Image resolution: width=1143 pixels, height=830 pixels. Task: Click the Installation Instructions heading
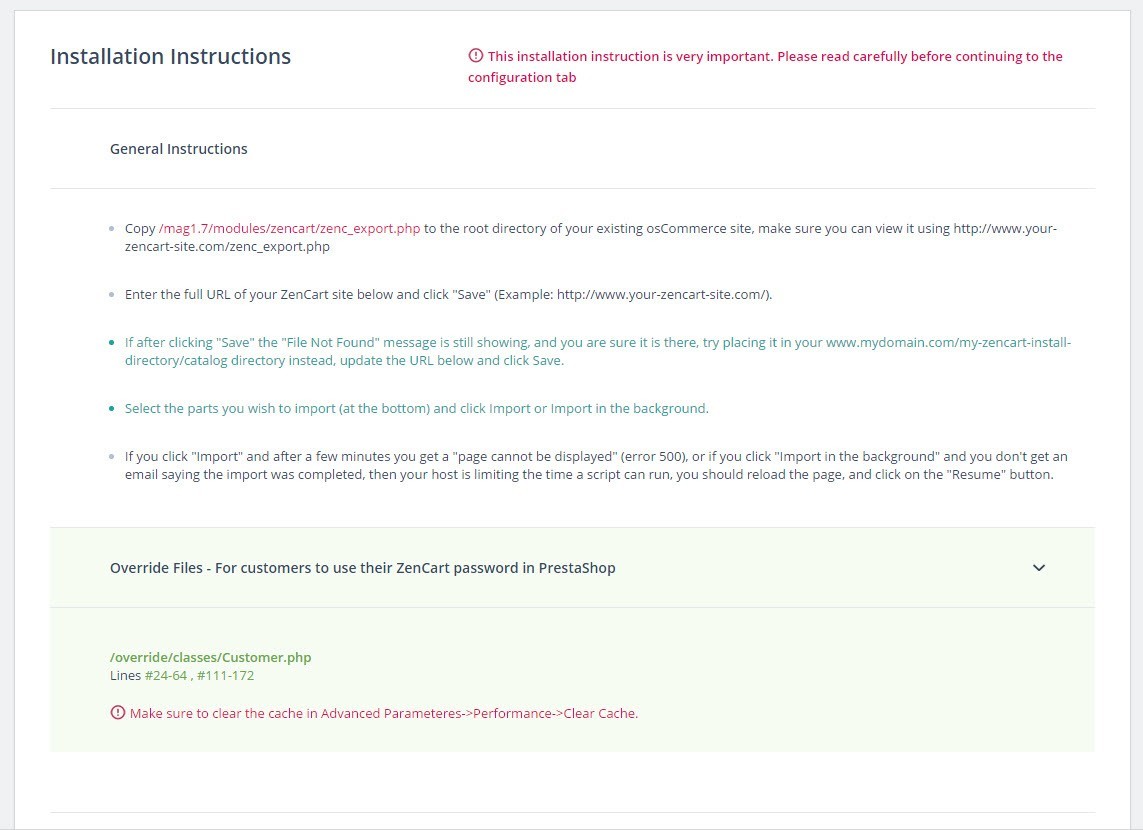pyautogui.click(x=171, y=56)
